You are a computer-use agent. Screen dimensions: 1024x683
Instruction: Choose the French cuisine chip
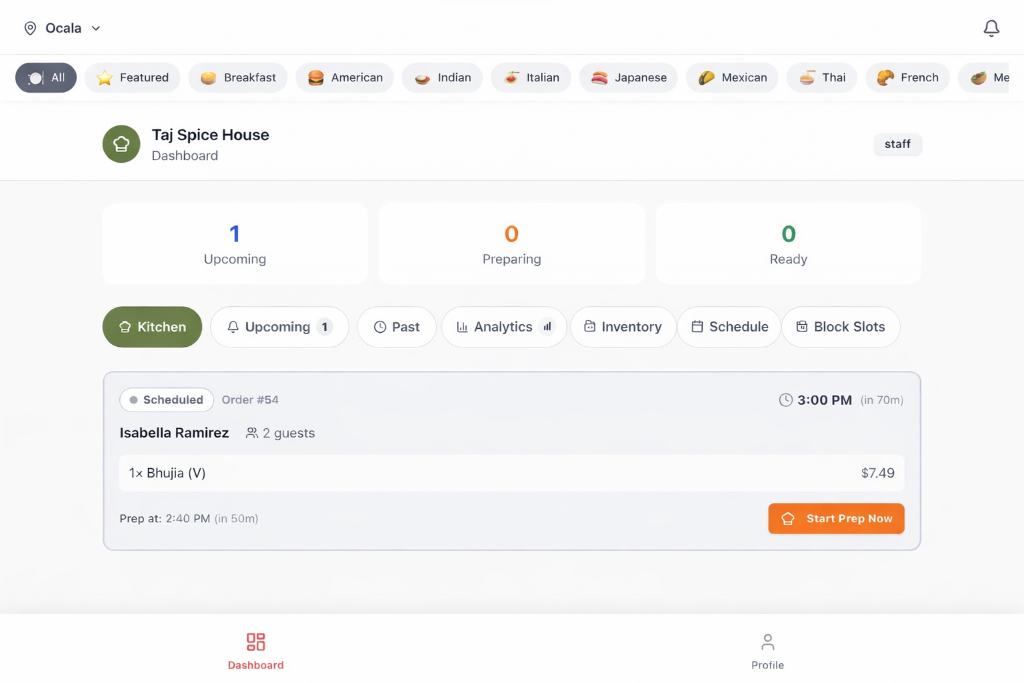pos(907,78)
